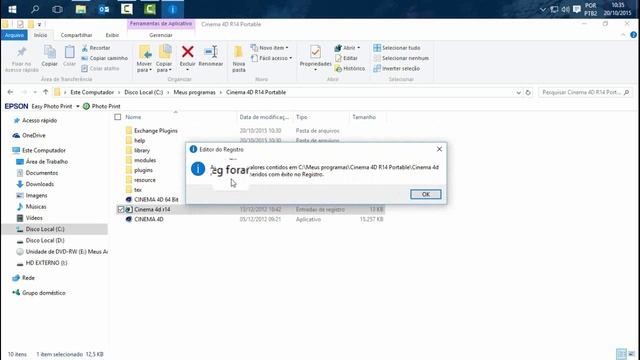This screenshot has width=640, height=360.
Task: Click the Propriedades icon
Action: tap(315, 52)
